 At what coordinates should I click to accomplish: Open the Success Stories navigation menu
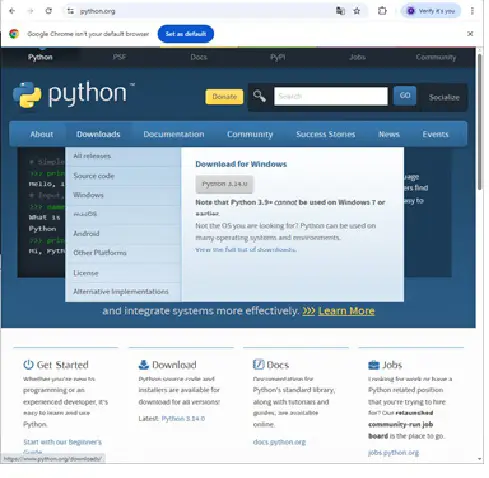(x=326, y=134)
